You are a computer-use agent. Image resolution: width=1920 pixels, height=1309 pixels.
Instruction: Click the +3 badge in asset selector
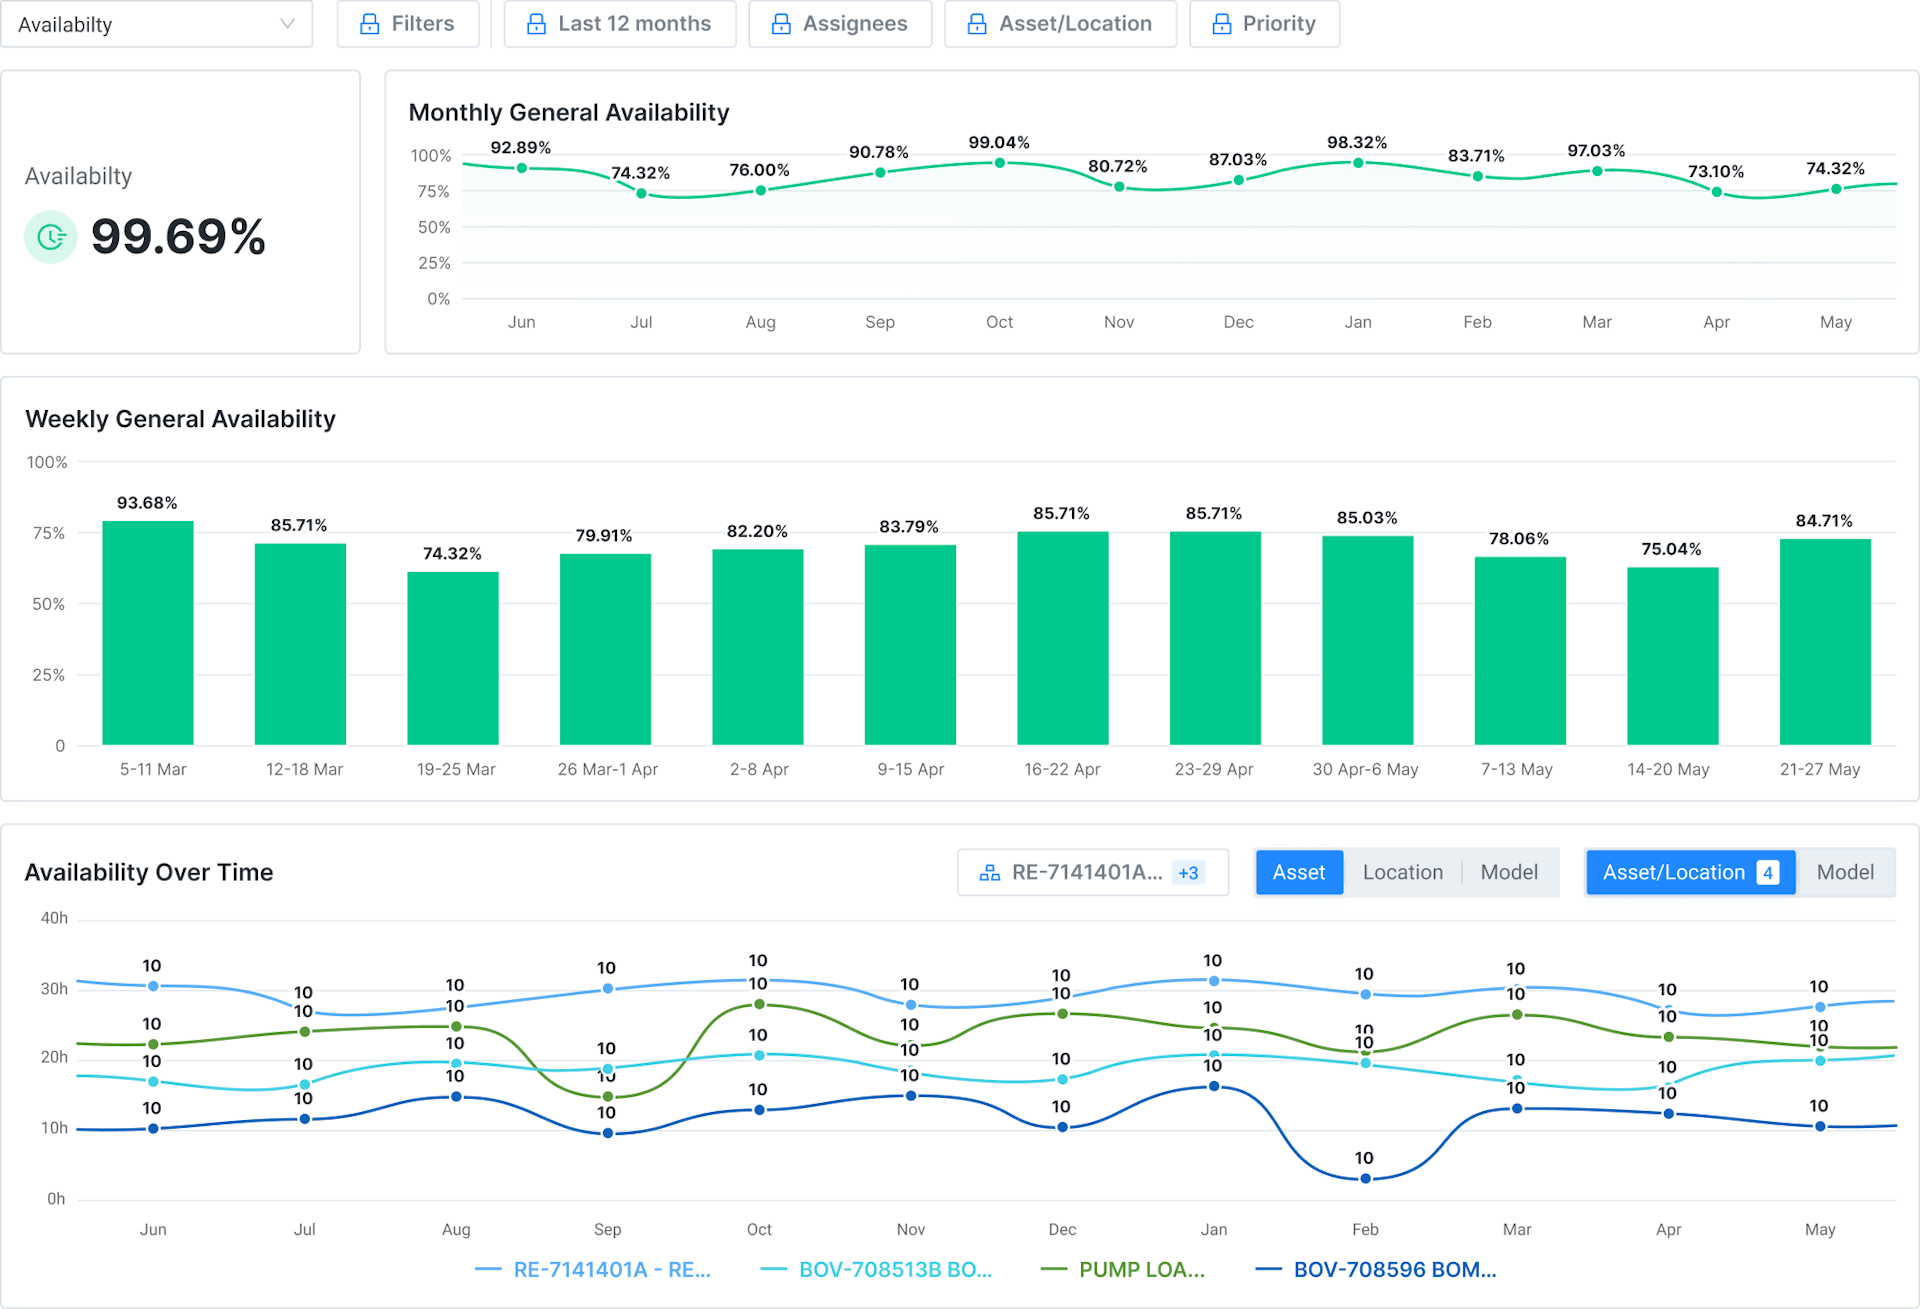pyautogui.click(x=1188, y=873)
